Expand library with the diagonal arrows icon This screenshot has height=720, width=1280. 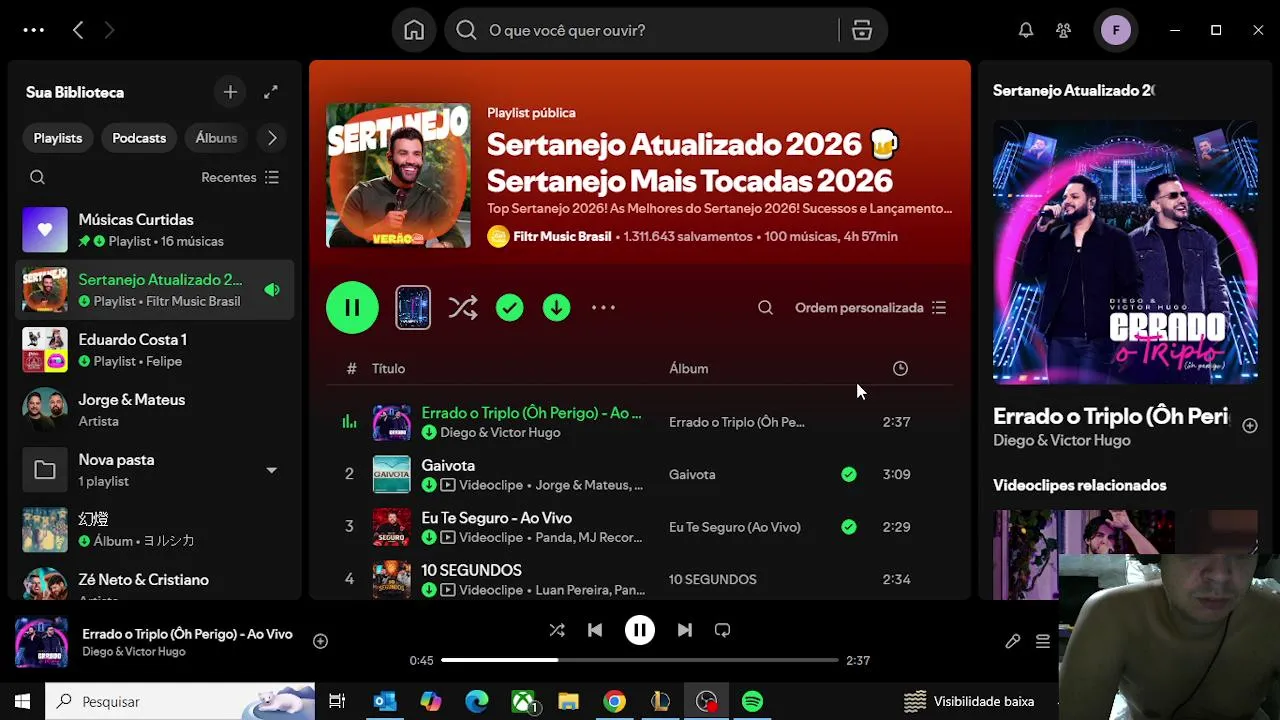(271, 92)
